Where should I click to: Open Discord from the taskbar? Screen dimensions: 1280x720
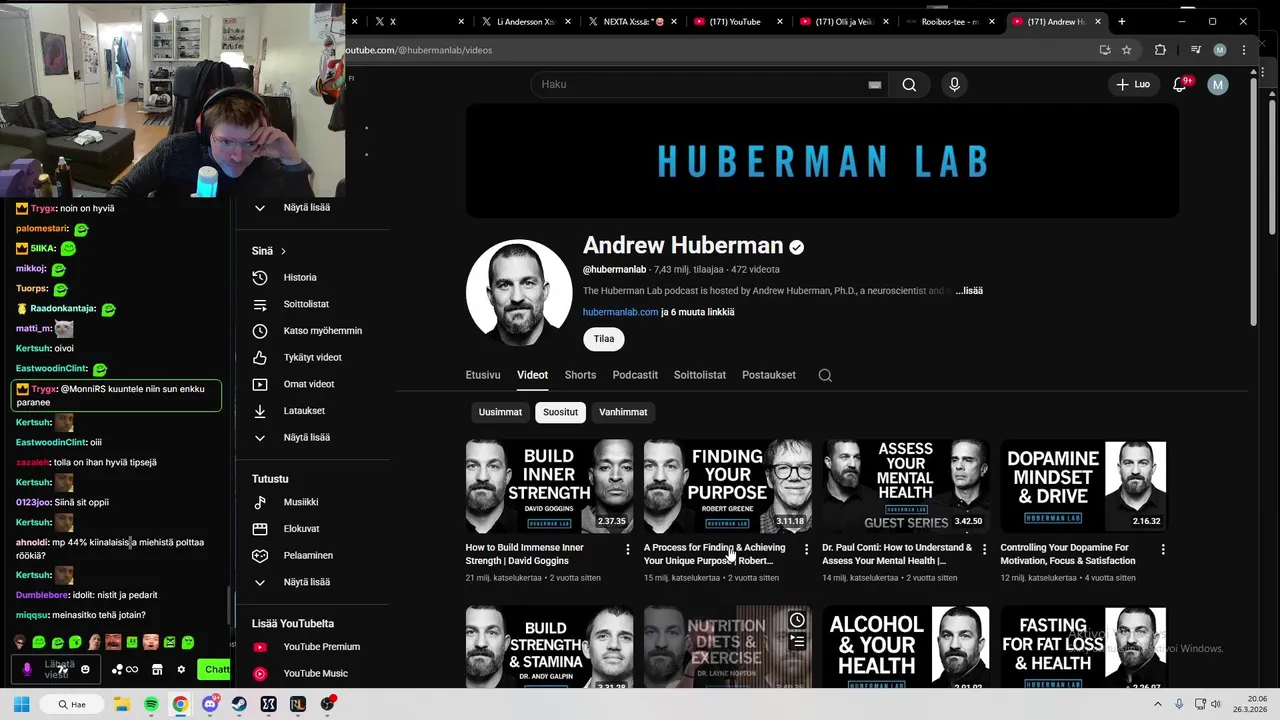tap(210, 705)
